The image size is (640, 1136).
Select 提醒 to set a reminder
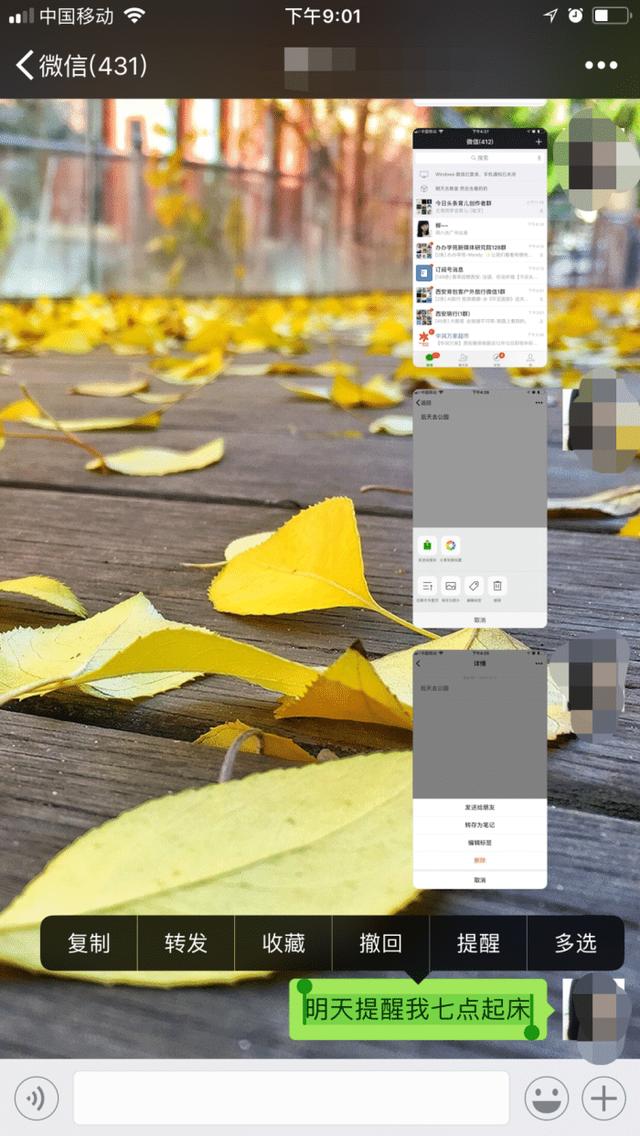[478, 943]
